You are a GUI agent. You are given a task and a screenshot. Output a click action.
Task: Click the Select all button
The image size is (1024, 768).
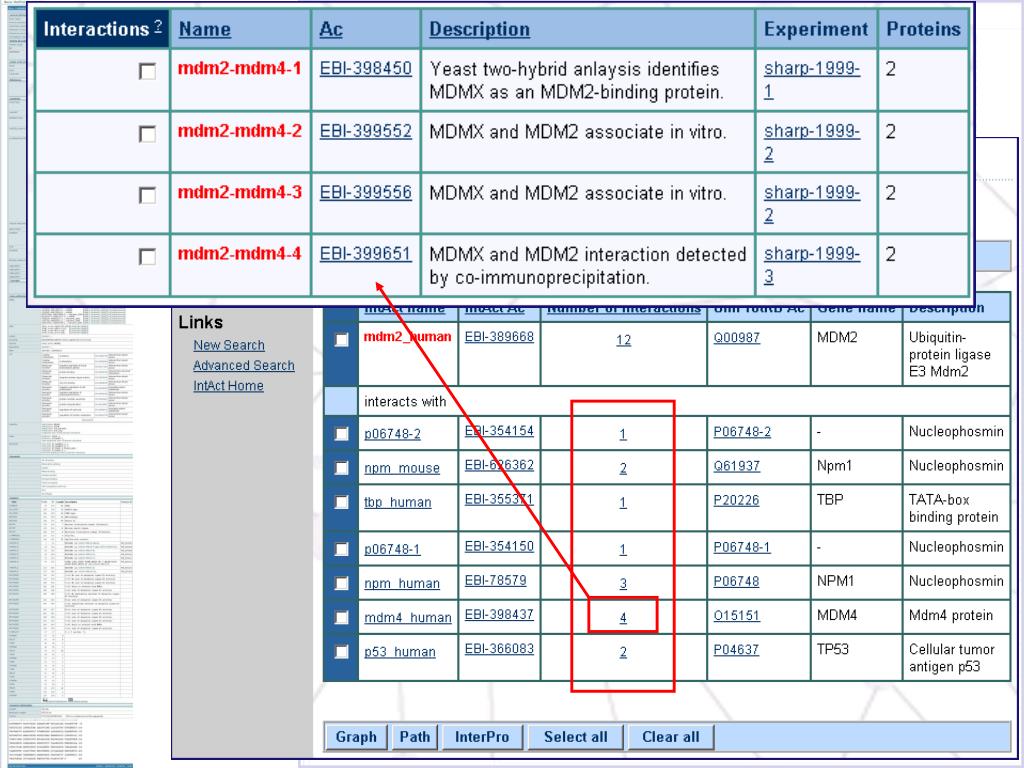(575, 737)
